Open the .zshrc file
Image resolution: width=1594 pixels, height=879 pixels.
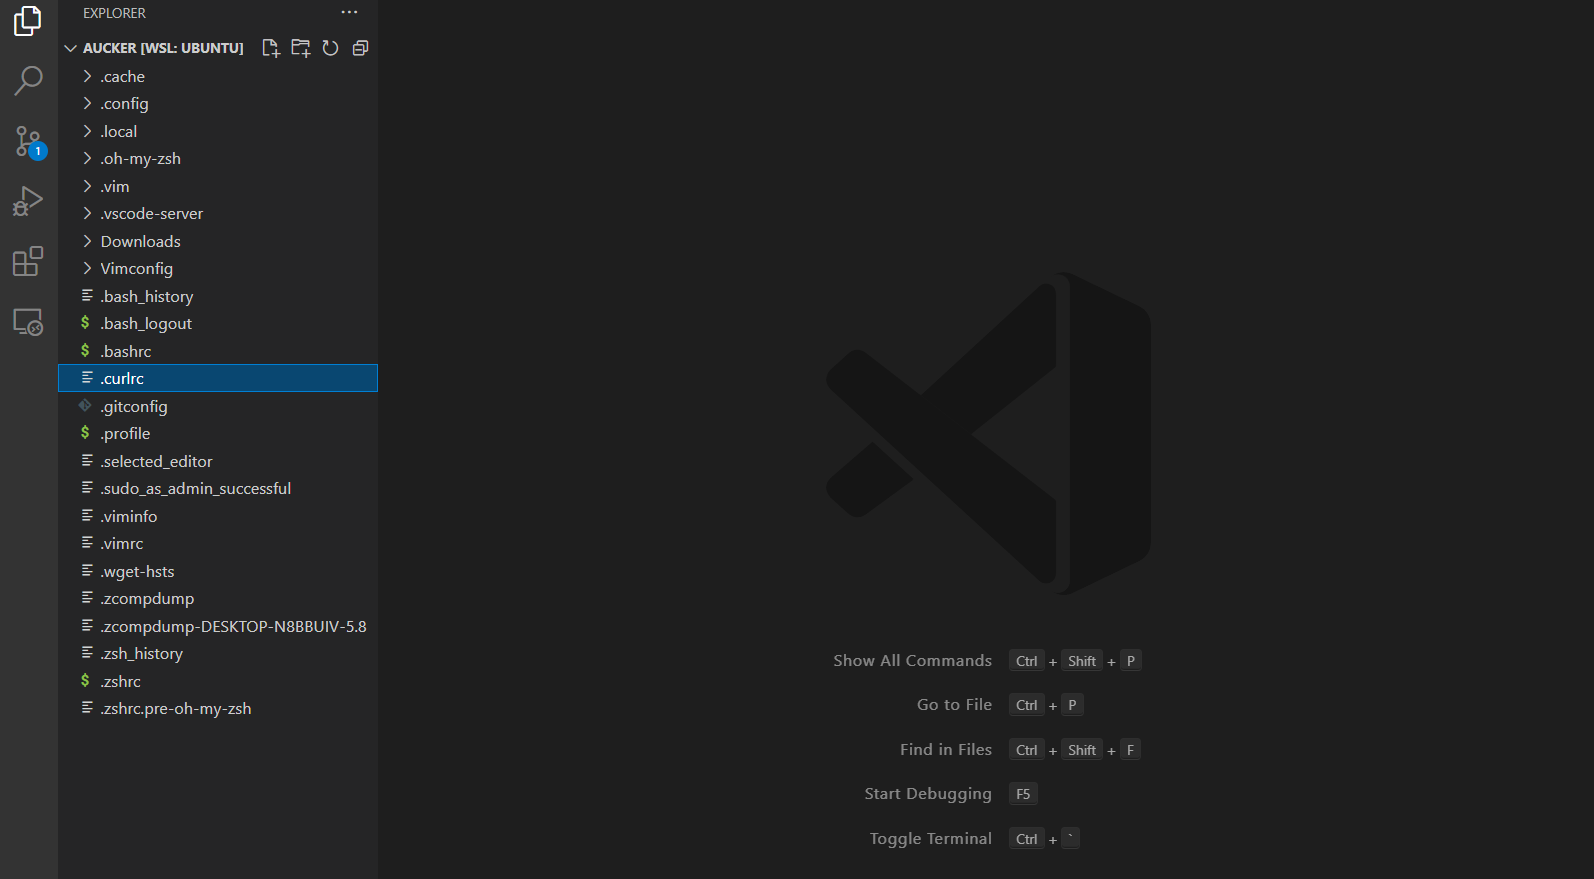click(x=218, y=681)
